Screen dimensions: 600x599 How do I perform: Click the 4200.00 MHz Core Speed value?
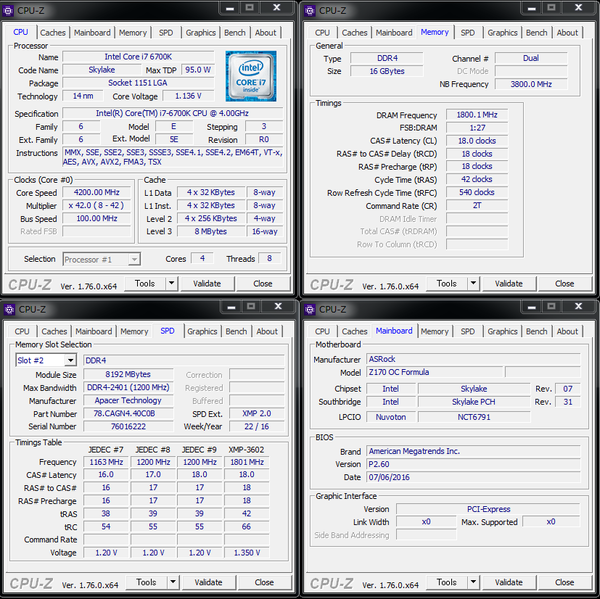click(x=96, y=193)
